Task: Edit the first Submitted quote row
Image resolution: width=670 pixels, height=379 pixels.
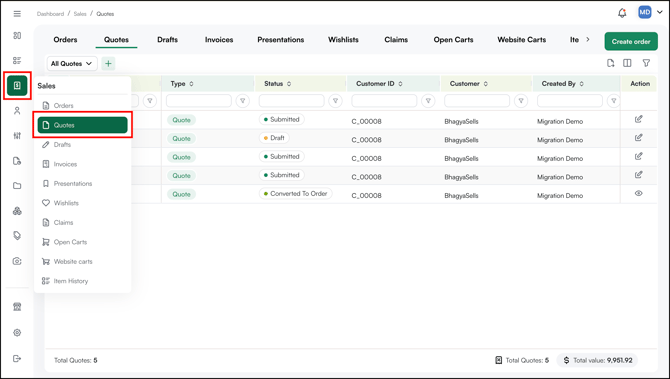Action: 638,119
